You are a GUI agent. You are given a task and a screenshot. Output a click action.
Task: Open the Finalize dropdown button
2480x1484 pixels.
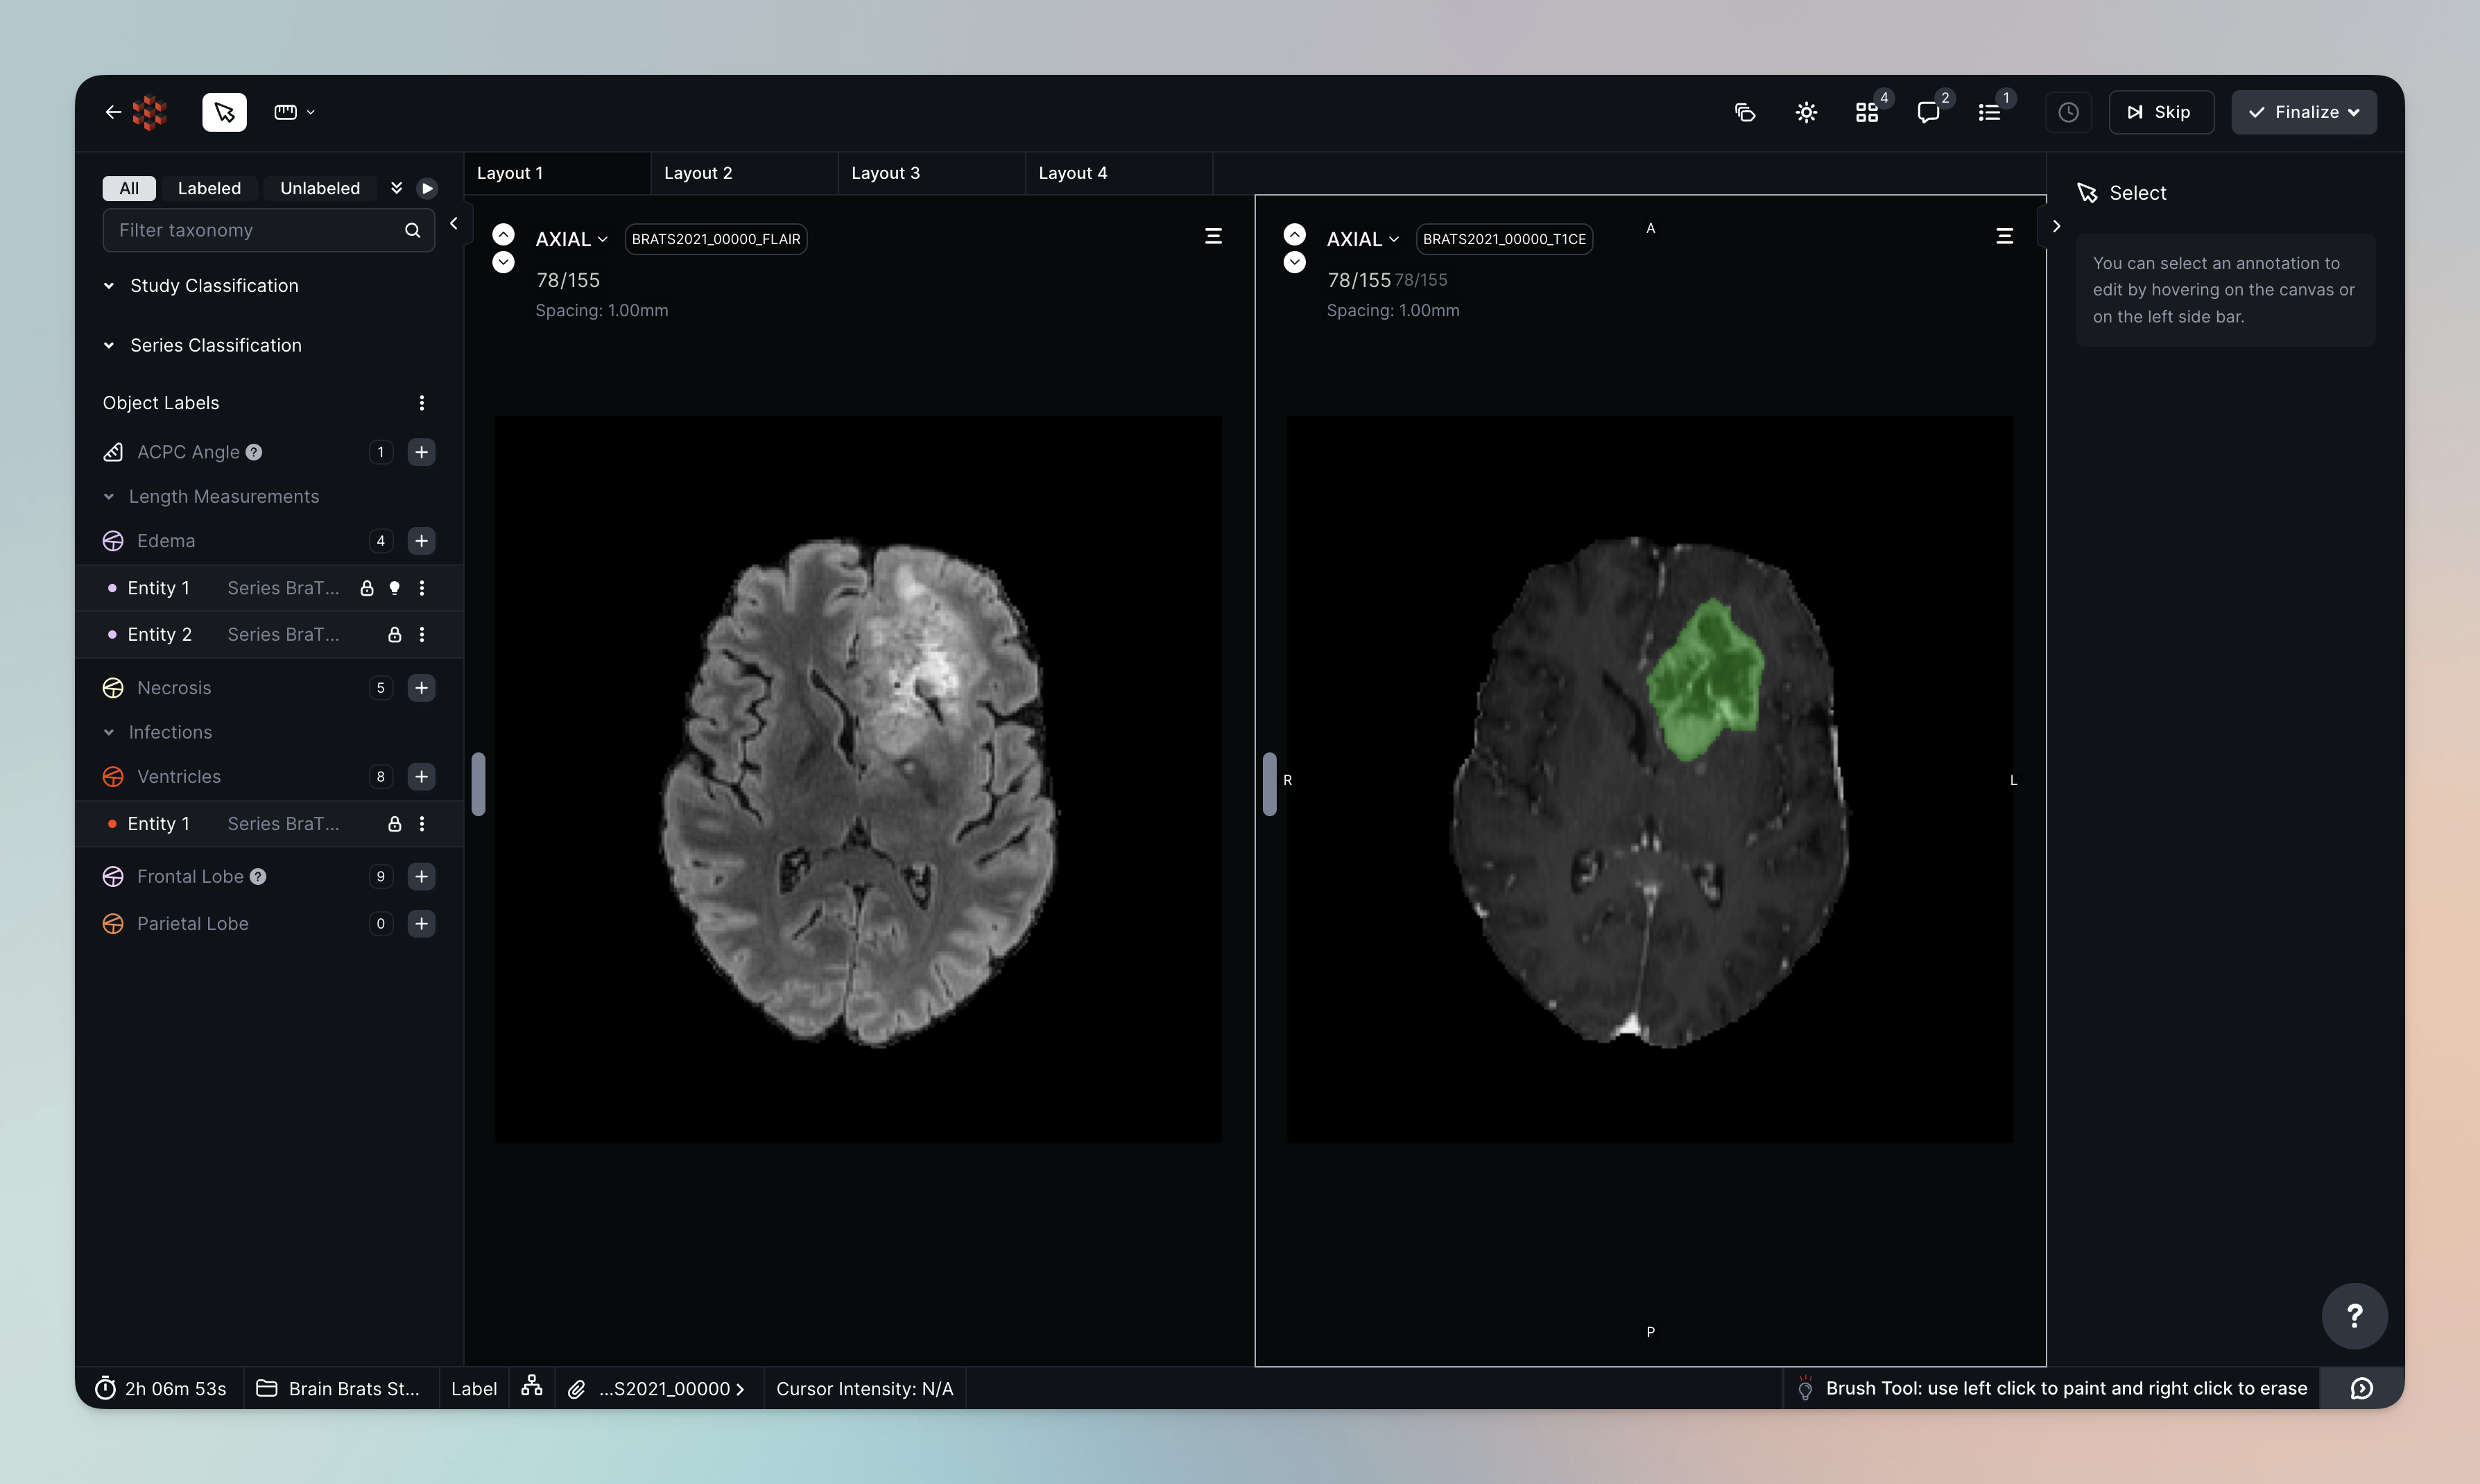tap(2304, 112)
